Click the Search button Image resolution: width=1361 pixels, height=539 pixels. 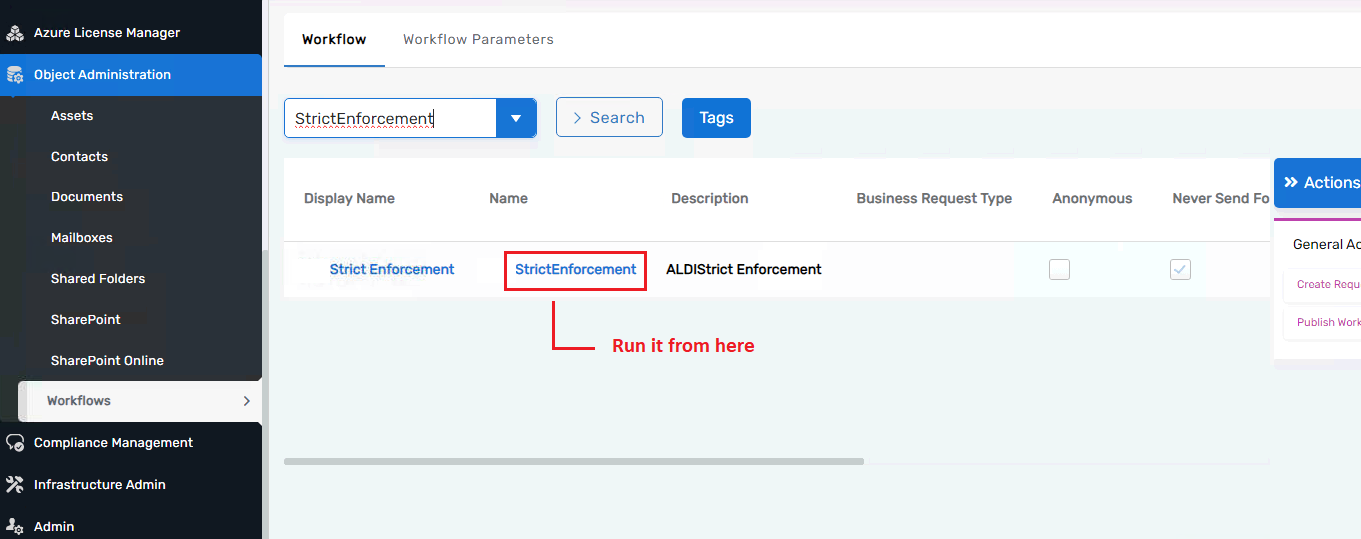click(609, 117)
